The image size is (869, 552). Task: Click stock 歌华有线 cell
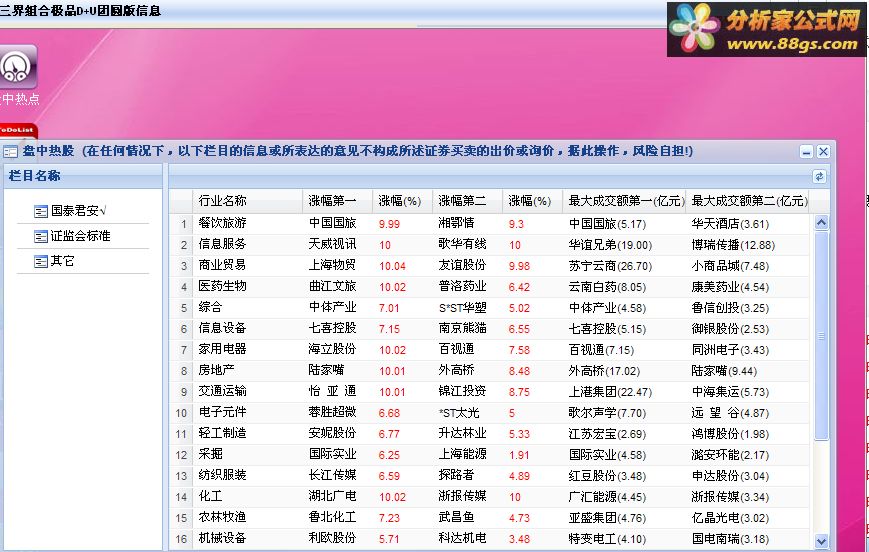462,244
